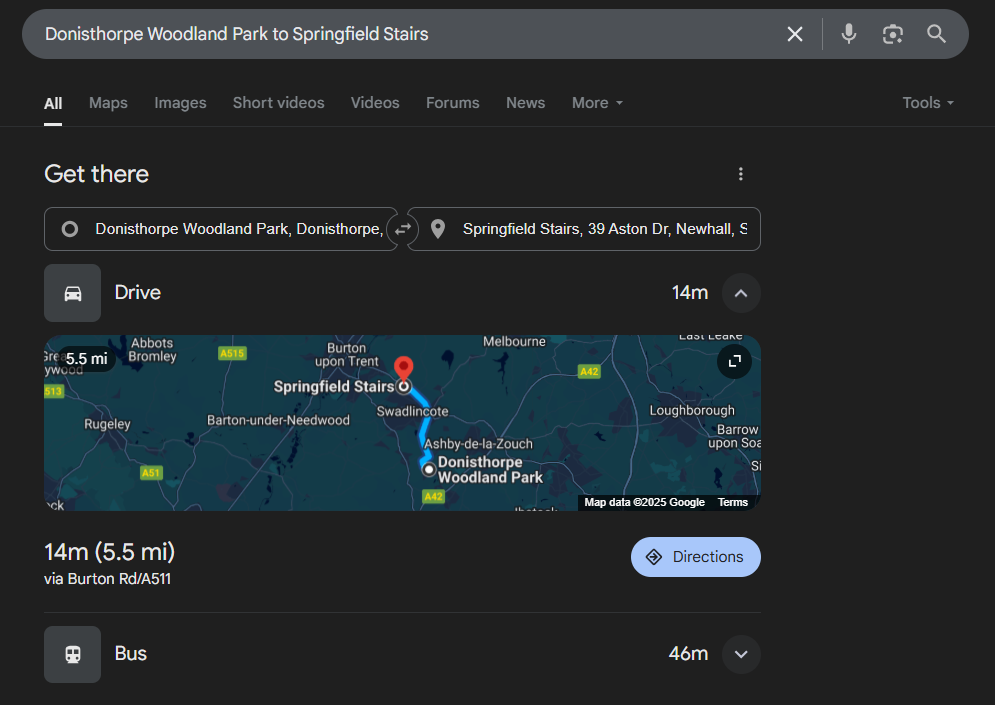This screenshot has height=705, width=995.
Task: Click the magnifying glass search icon
Action: tap(936, 34)
